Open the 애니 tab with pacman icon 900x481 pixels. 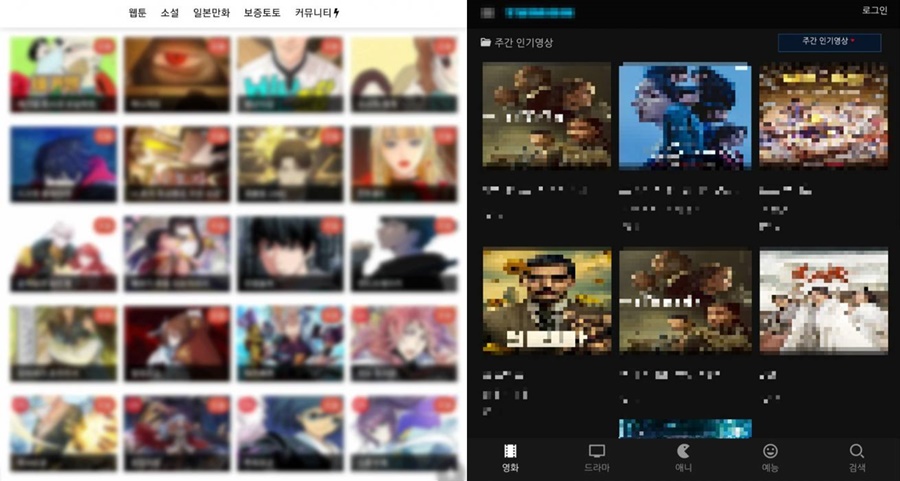pos(683,458)
